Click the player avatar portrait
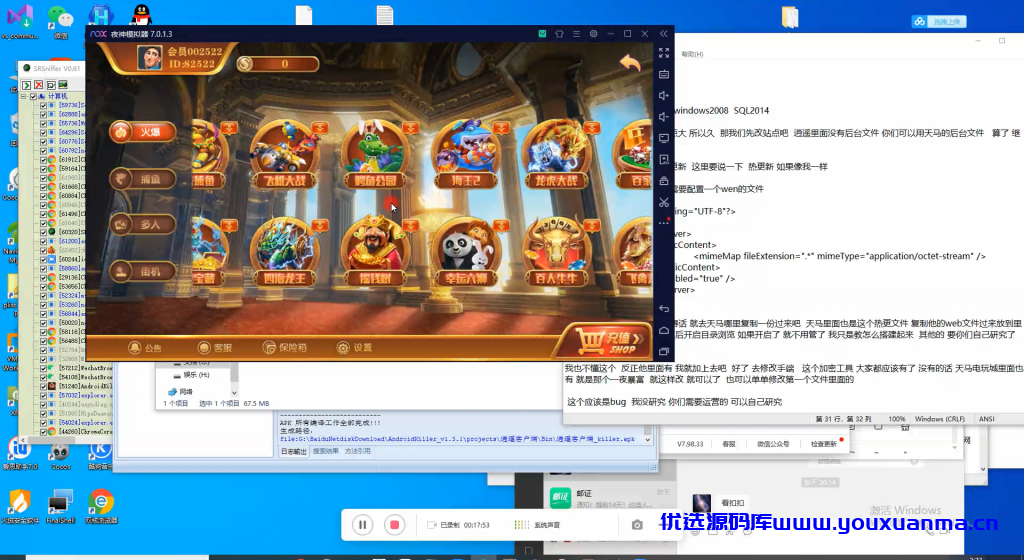 pos(150,57)
